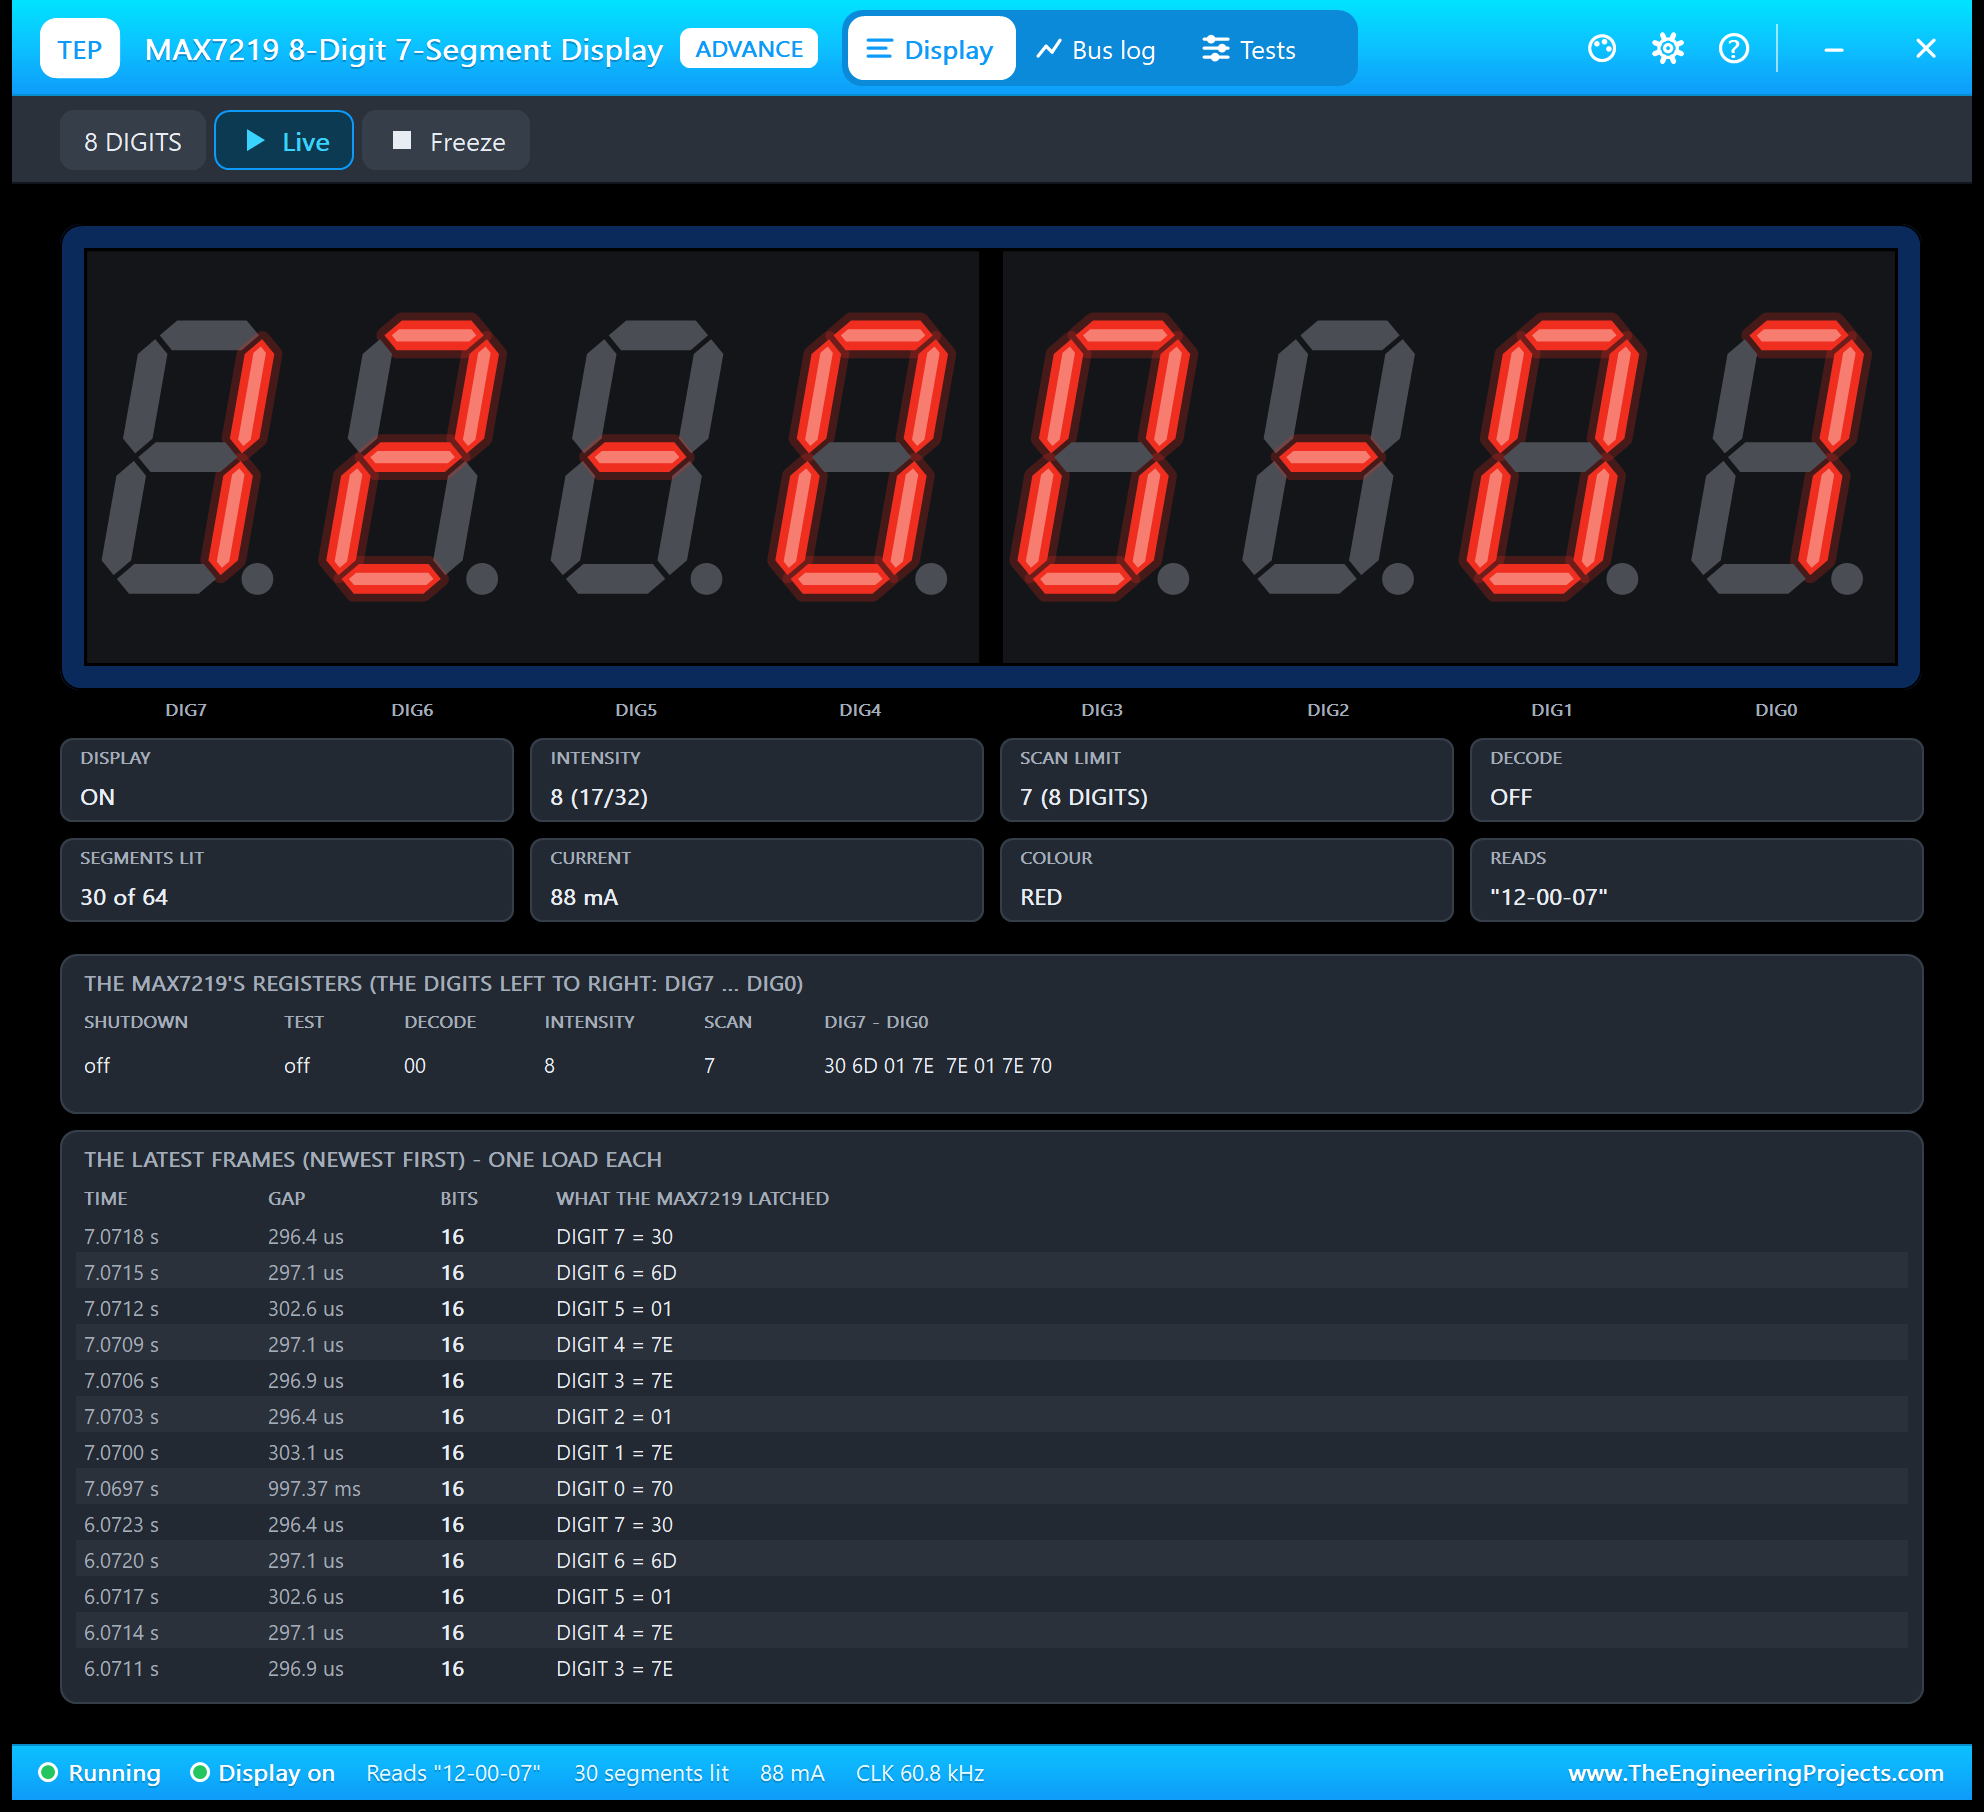
Task: Click the DIG6 seven-segment digit
Action: 414,458
